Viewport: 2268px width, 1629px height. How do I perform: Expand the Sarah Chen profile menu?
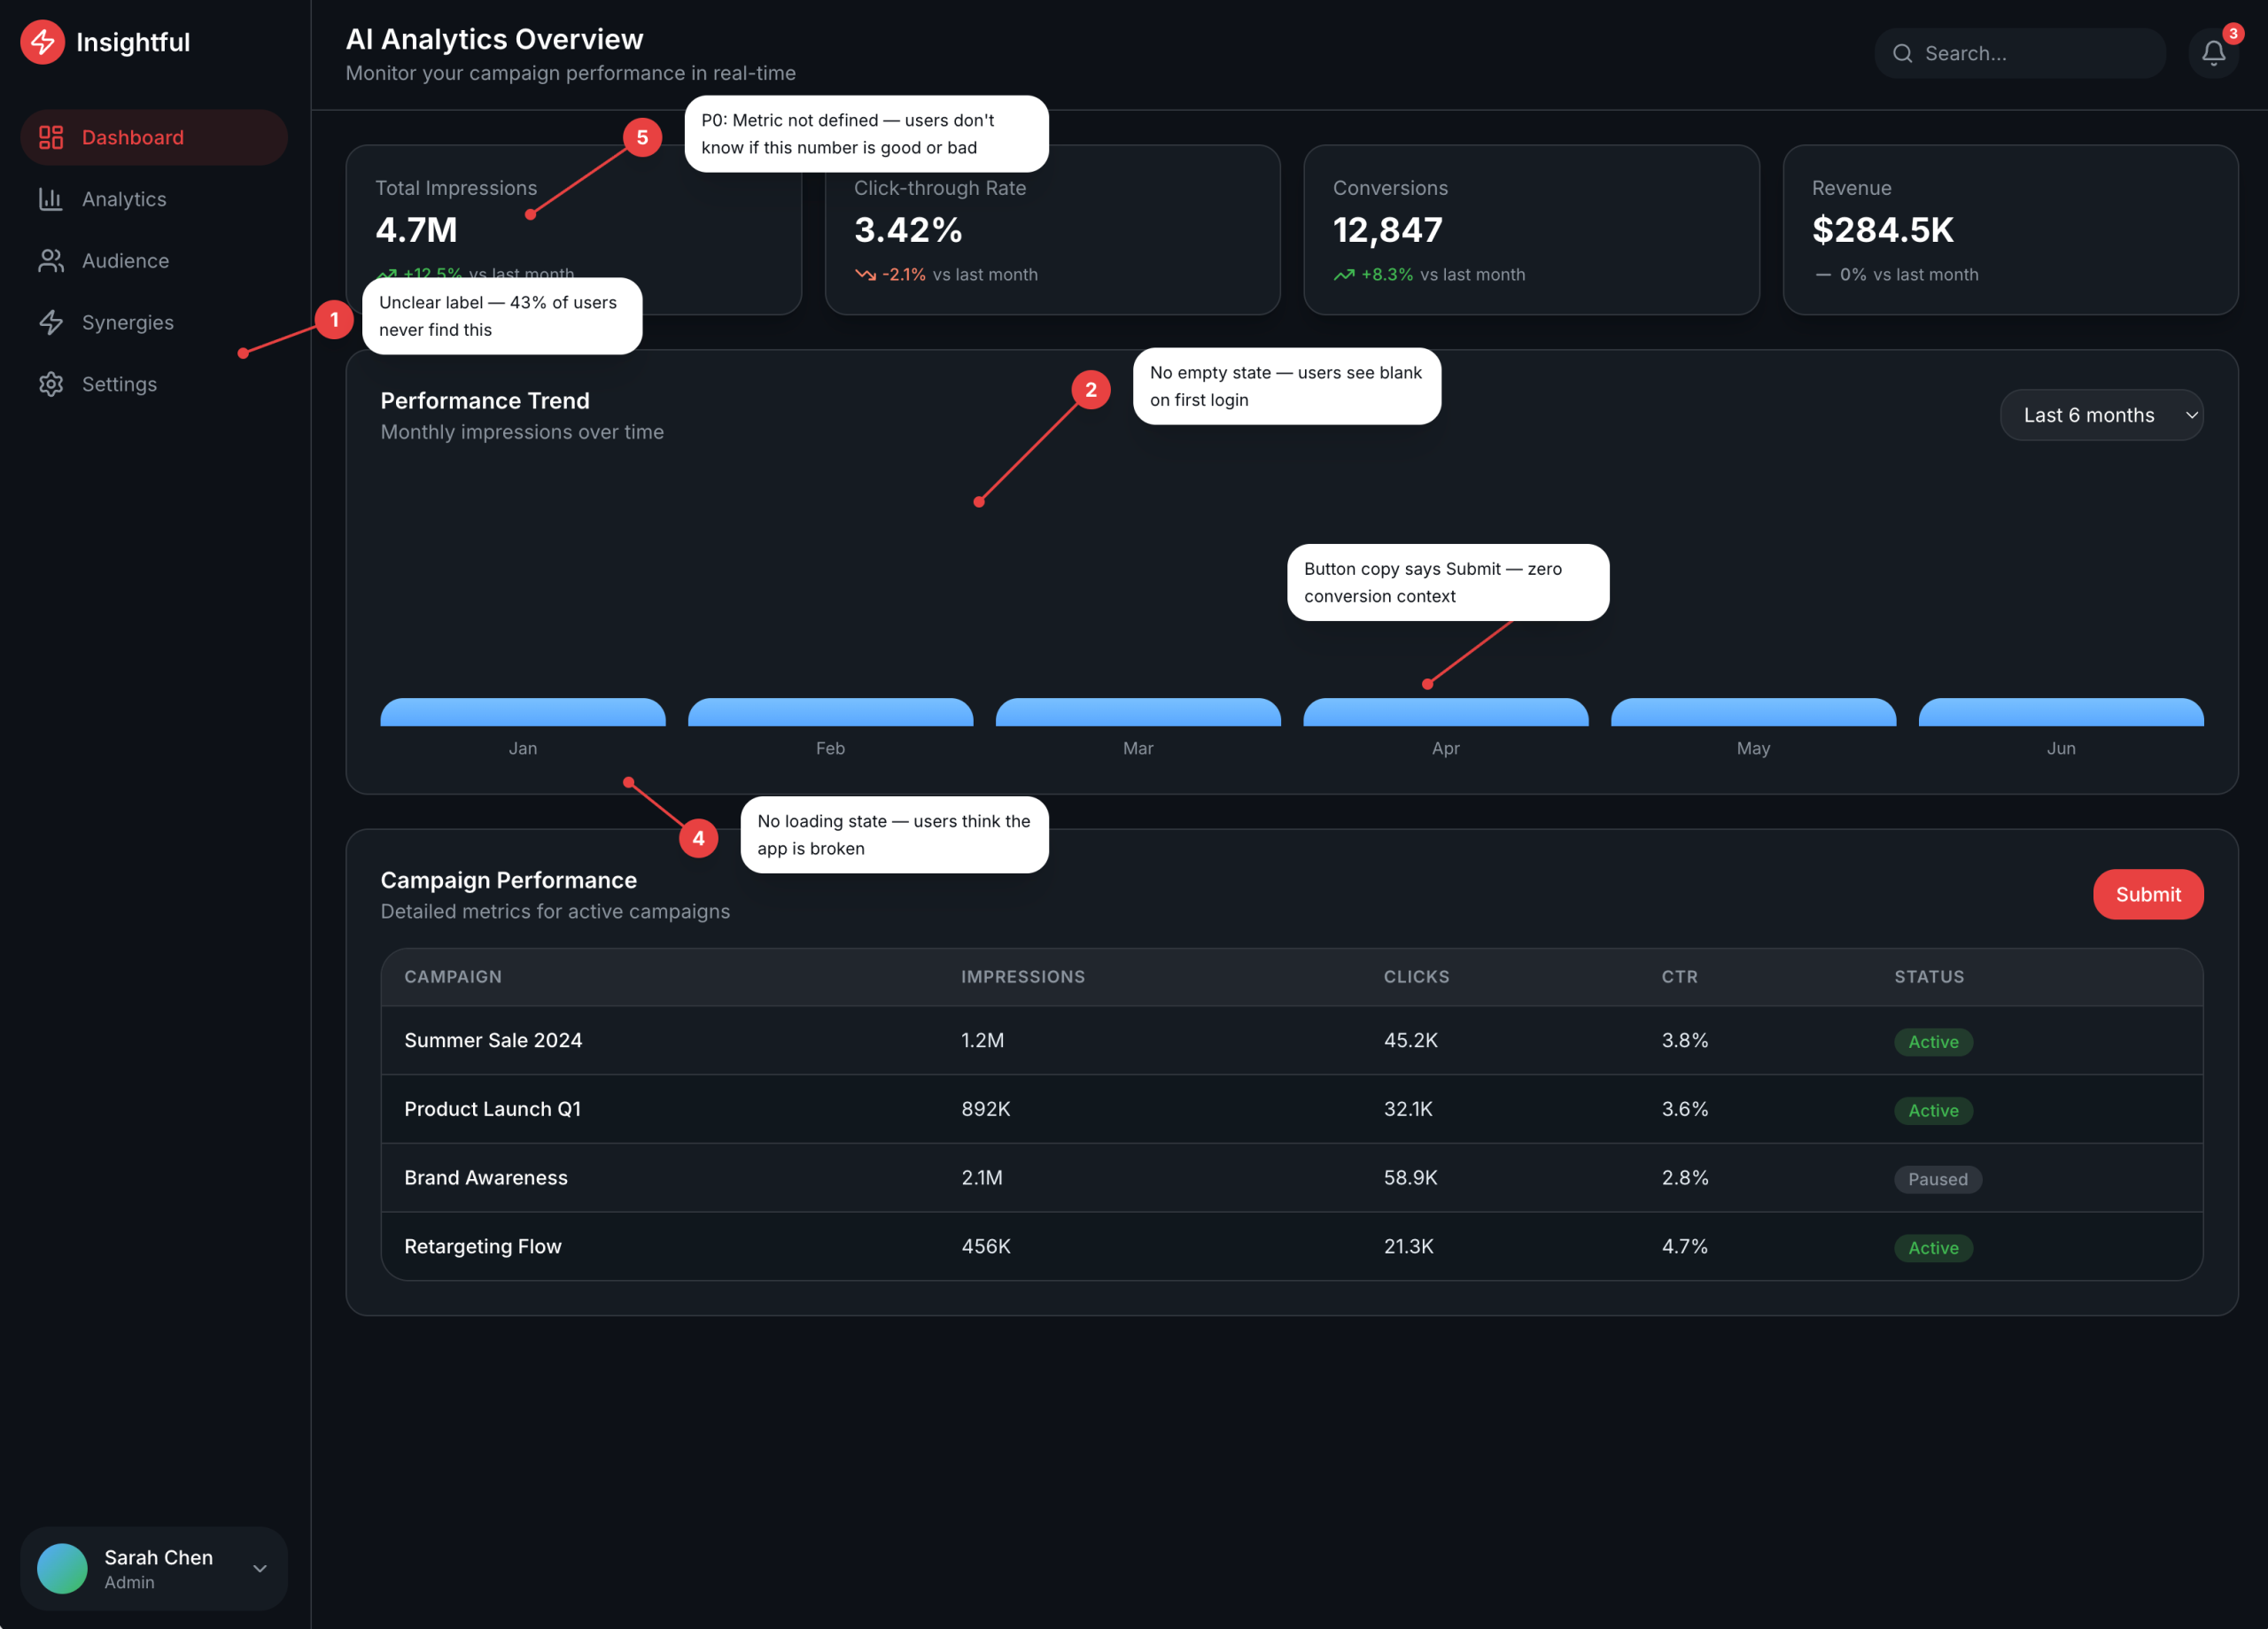[x=153, y=1568]
